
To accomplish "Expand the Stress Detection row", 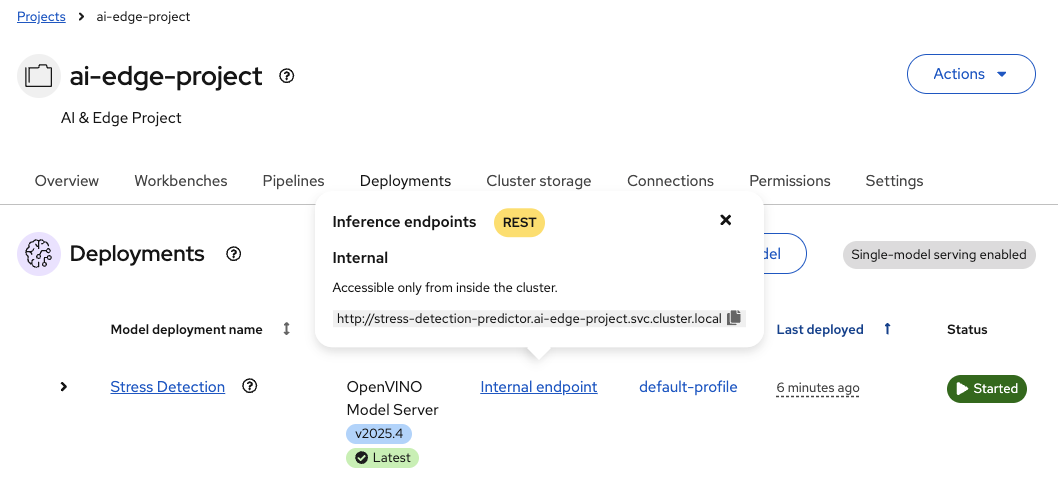I will pos(64,387).
